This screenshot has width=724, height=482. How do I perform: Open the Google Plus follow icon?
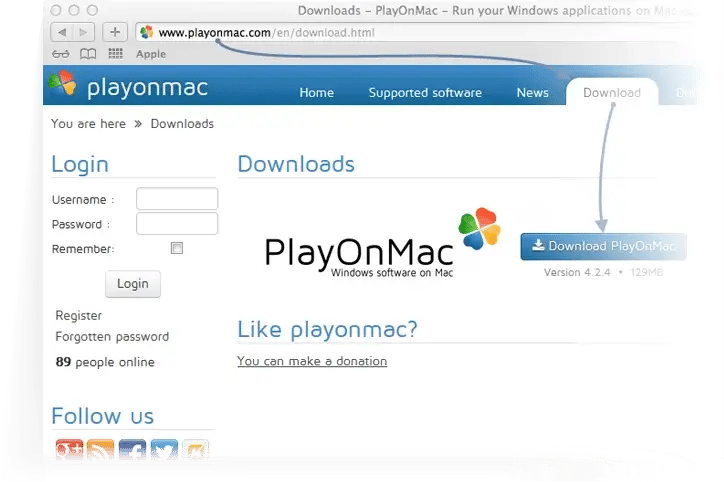coord(69,449)
